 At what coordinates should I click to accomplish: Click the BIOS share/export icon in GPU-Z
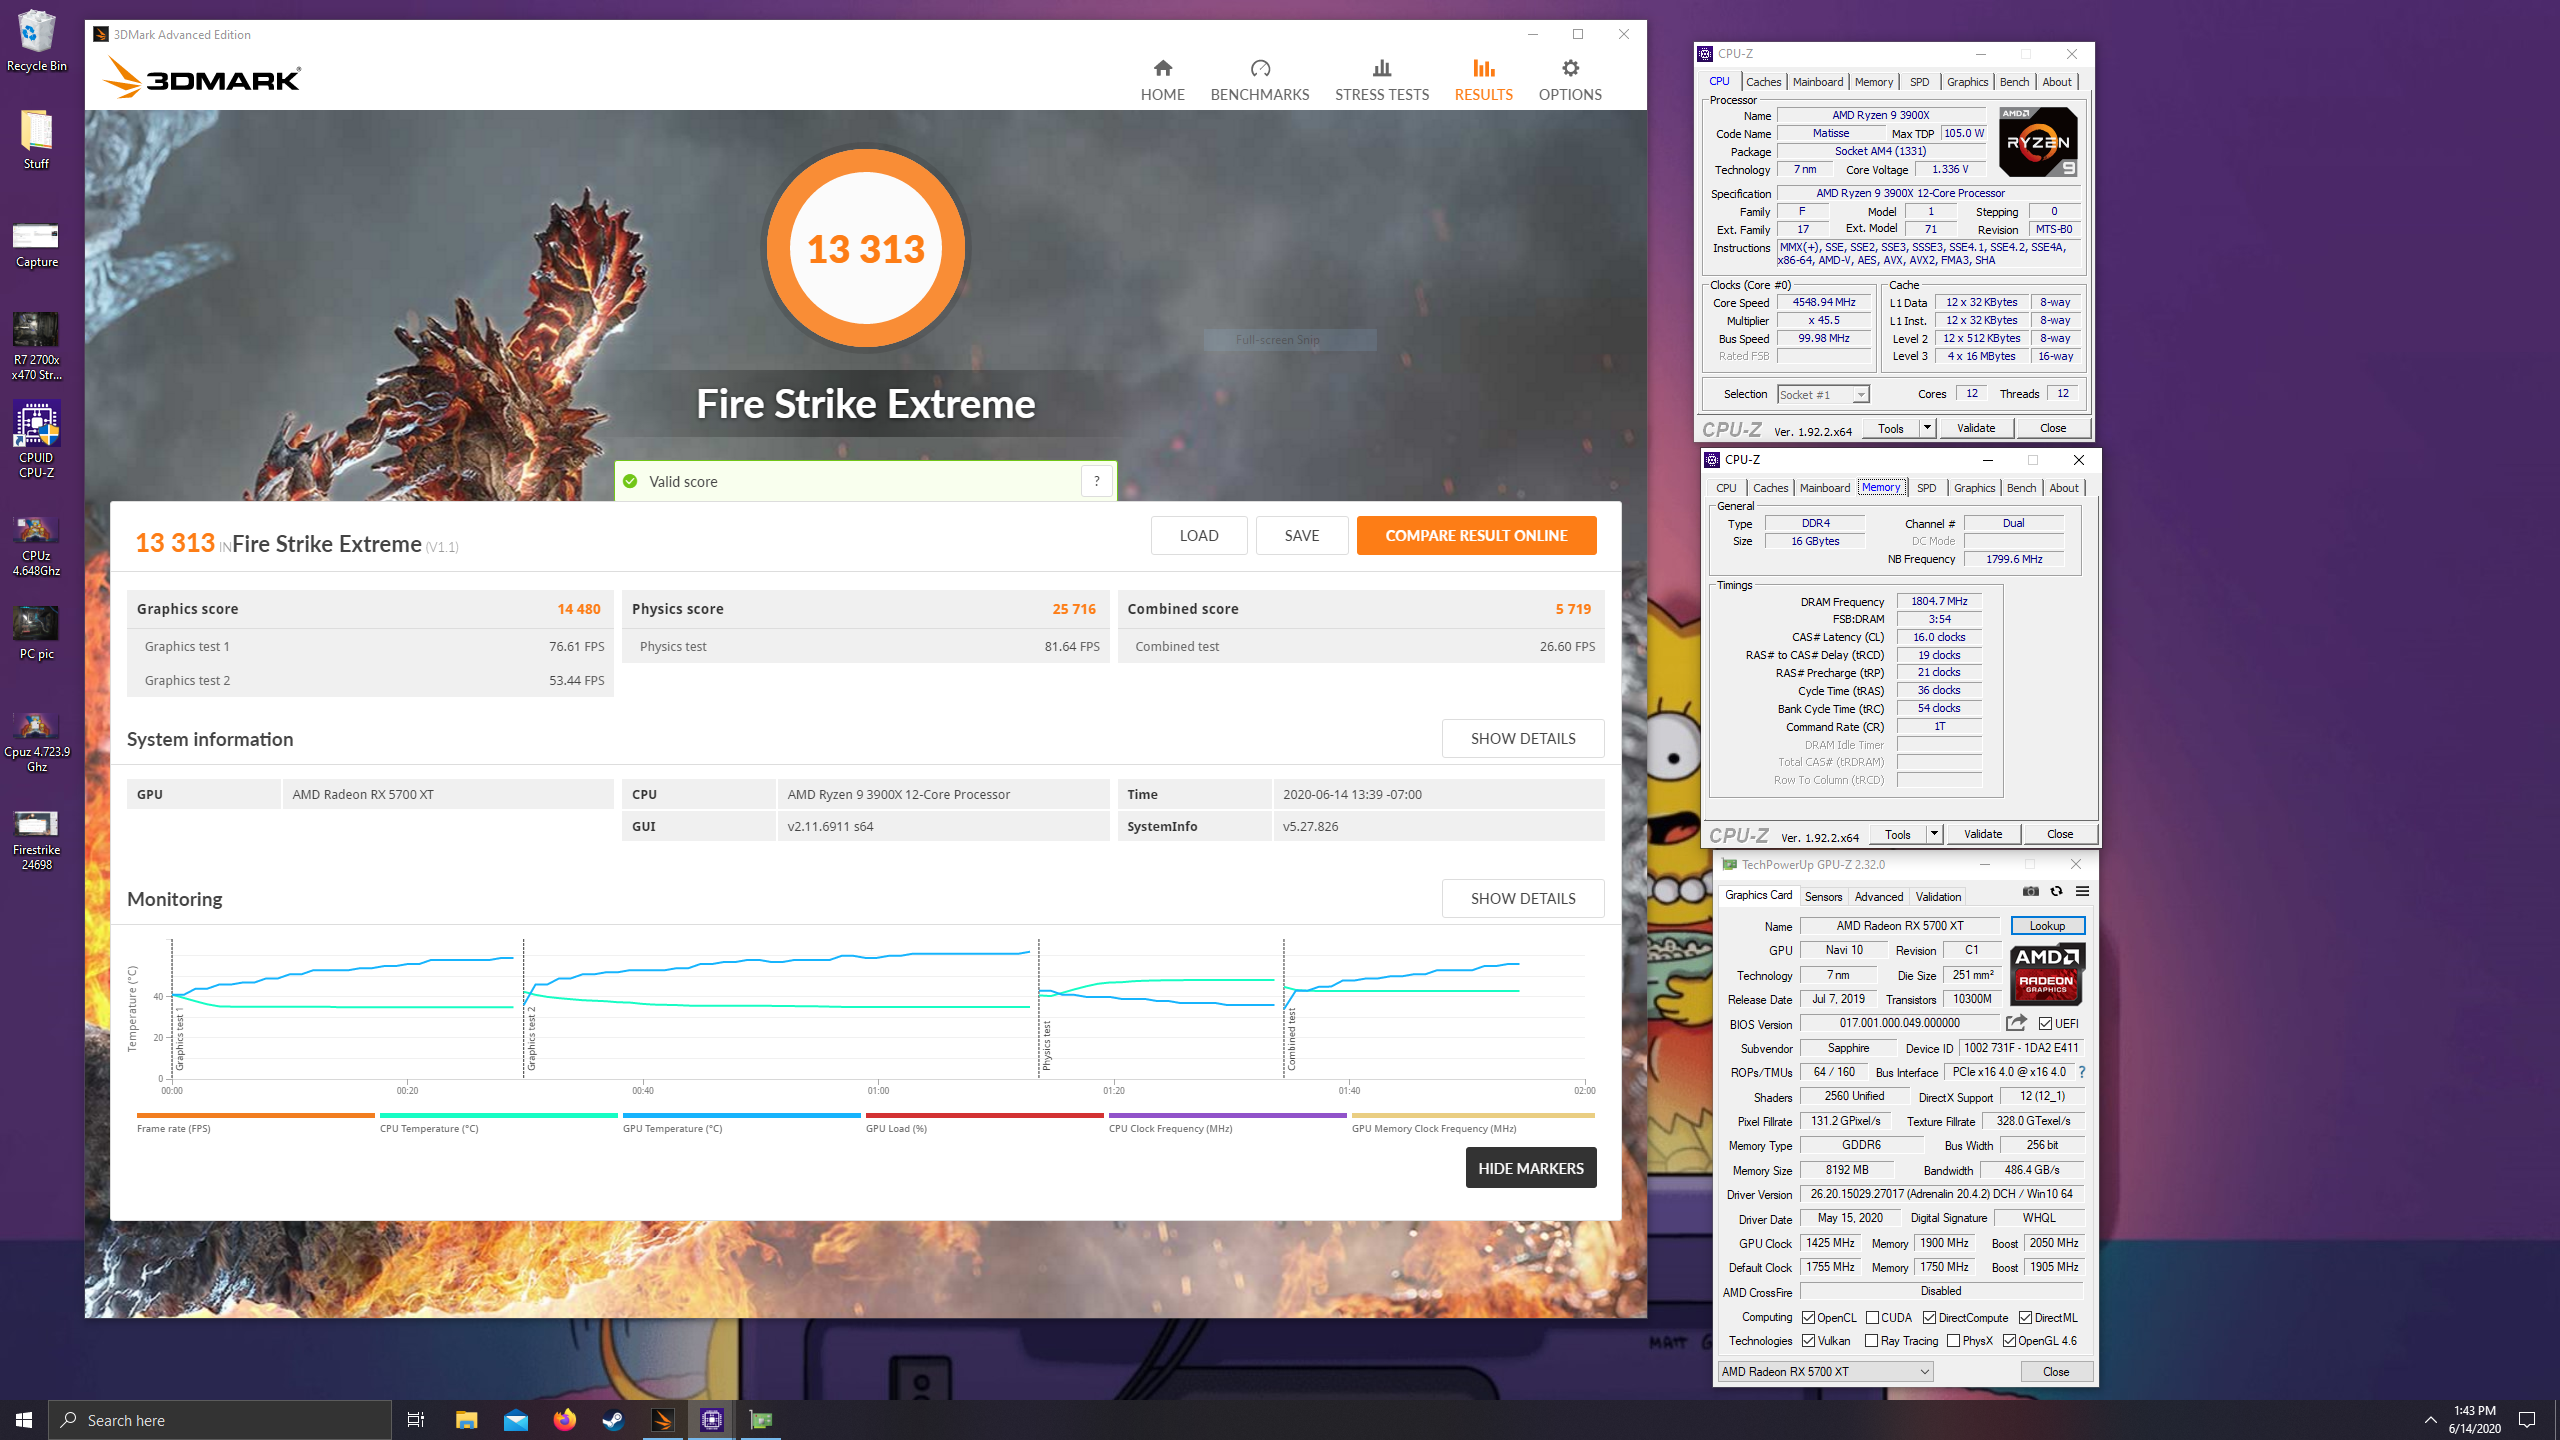(x=2016, y=1023)
